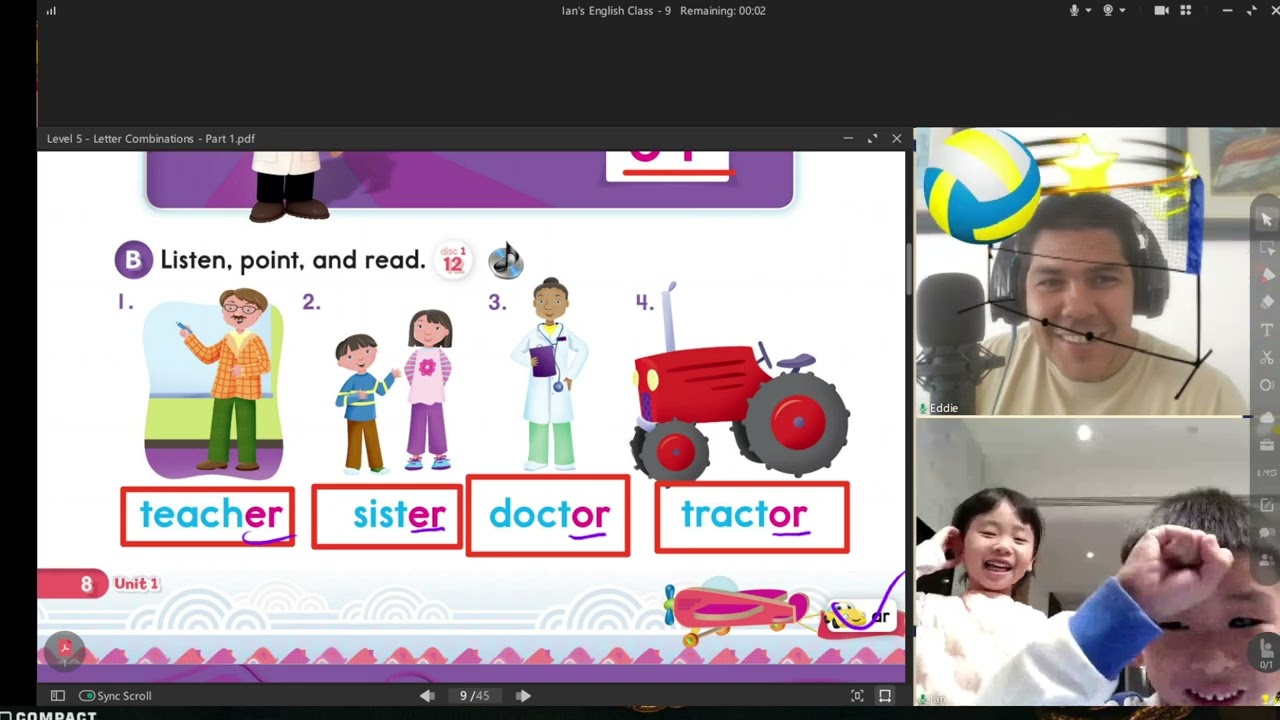The width and height of the screenshot is (1280, 720).
Task: Click the page number 8 label
Action: (x=86, y=584)
